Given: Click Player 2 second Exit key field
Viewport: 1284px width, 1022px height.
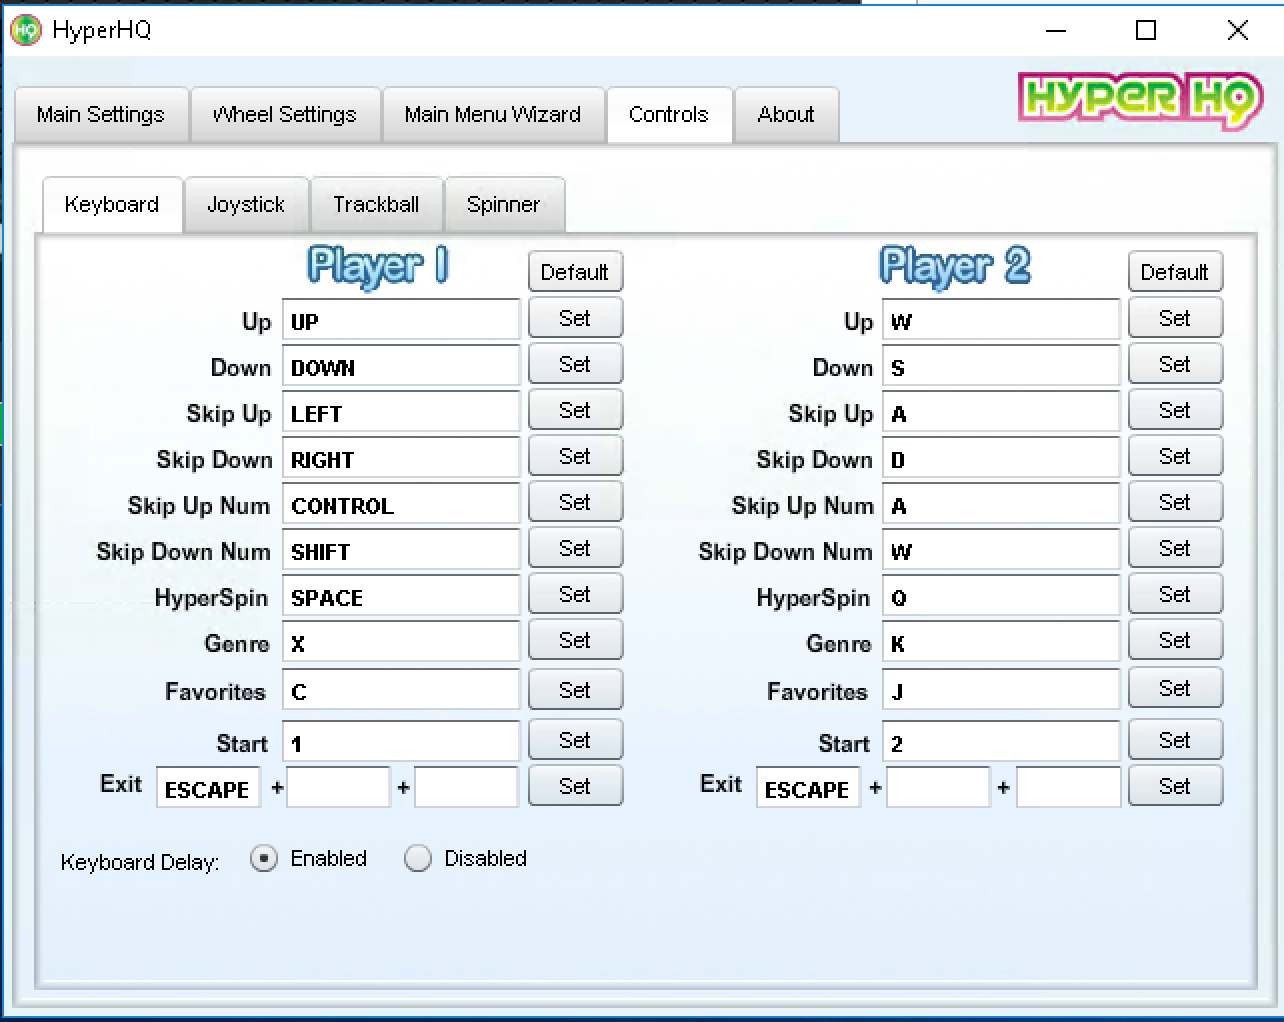Looking at the screenshot, I should (938, 788).
